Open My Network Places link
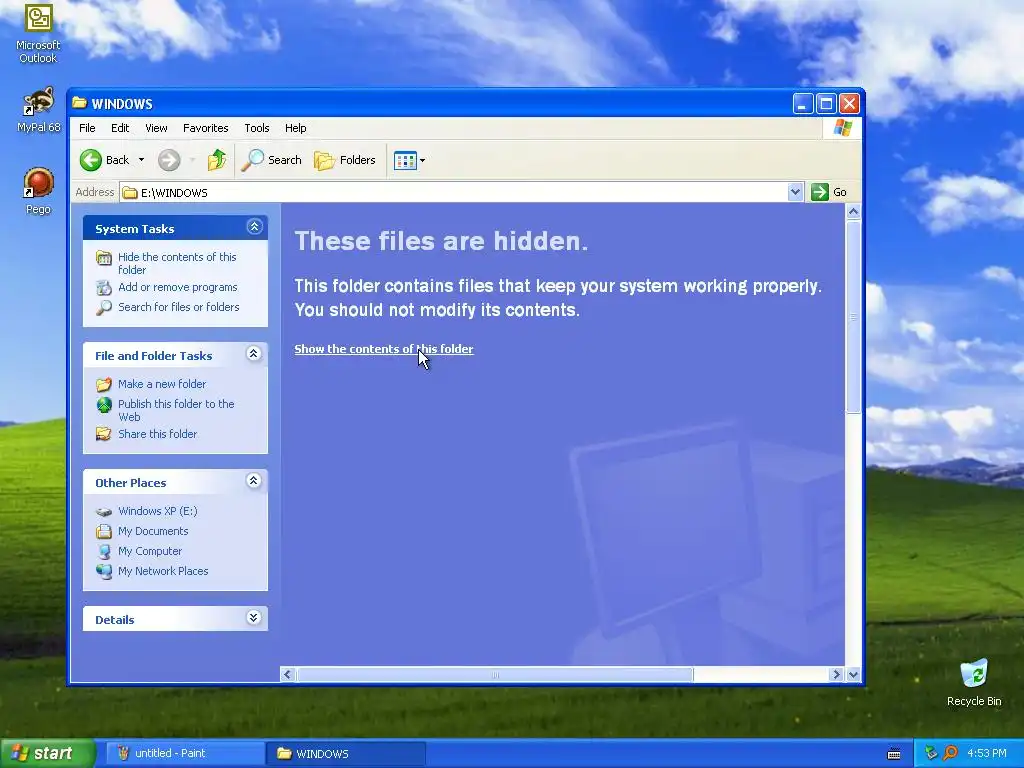1024x768 pixels. click(x=163, y=571)
